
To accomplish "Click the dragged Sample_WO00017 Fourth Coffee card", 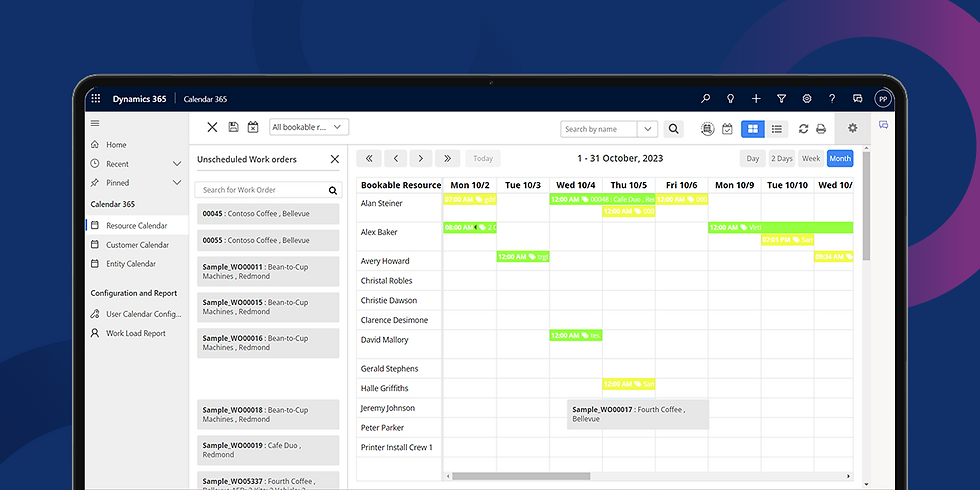I will 638,414.
